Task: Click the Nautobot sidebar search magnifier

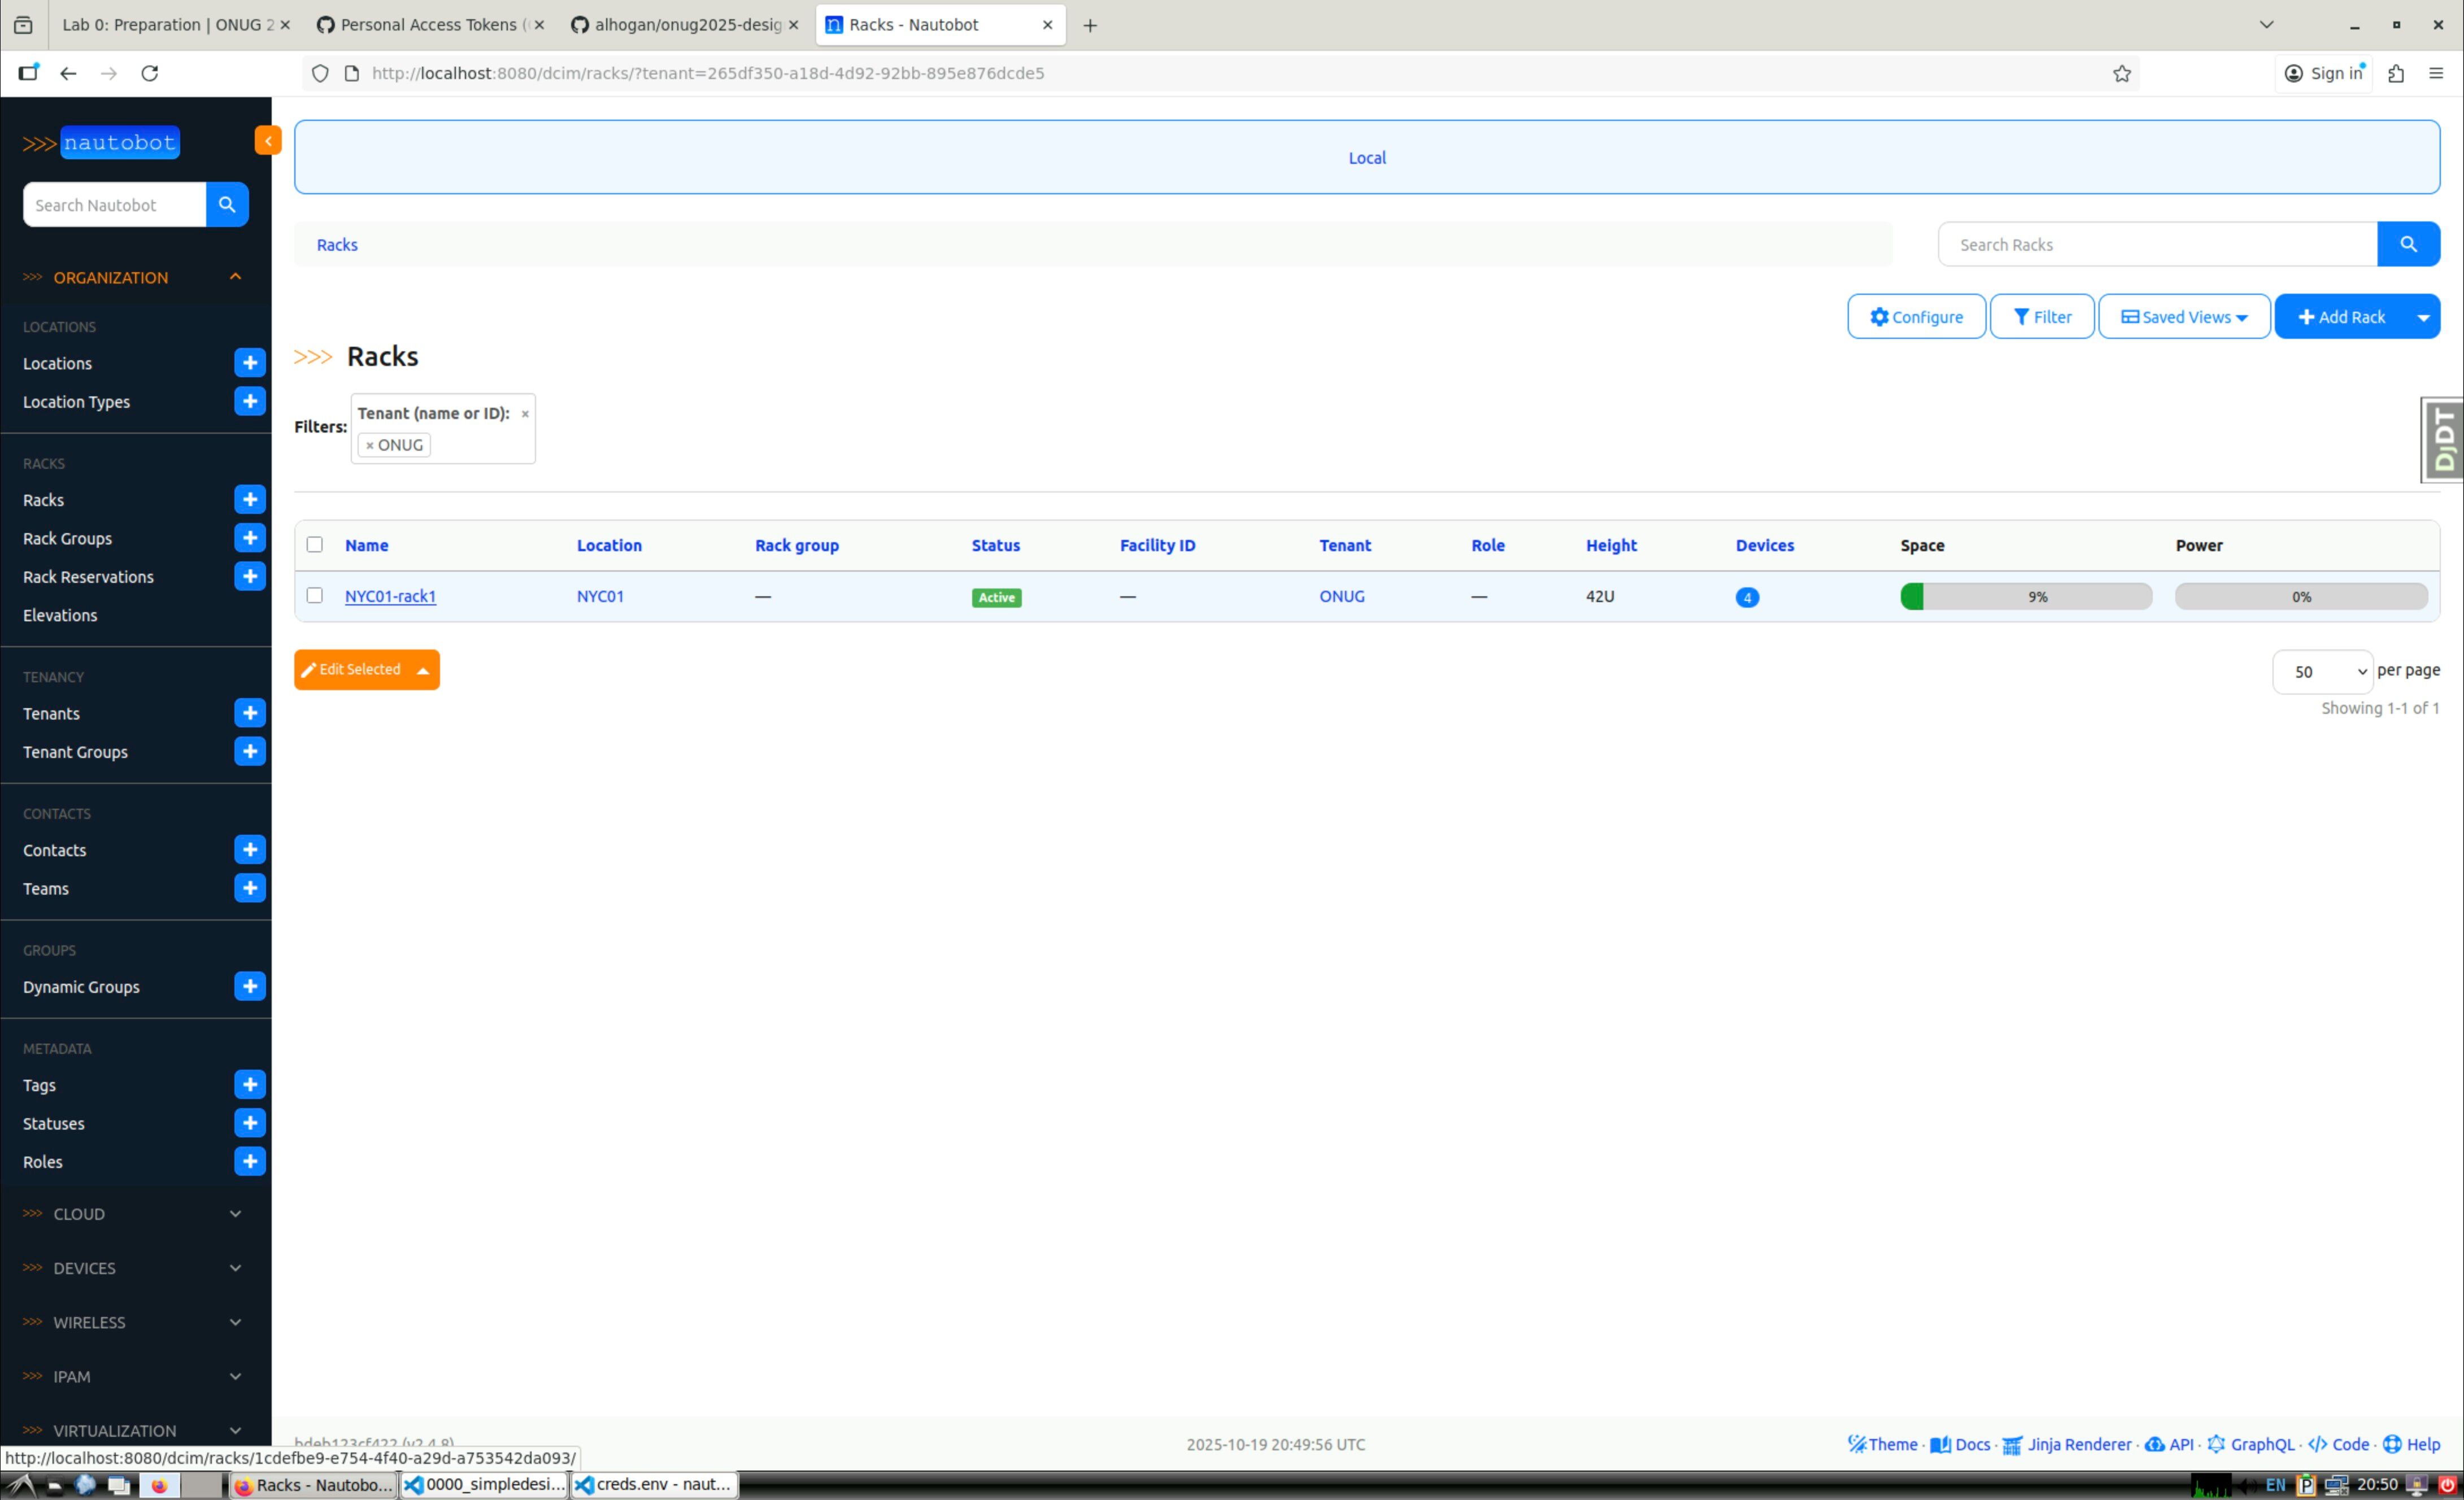Action: (227, 205)
